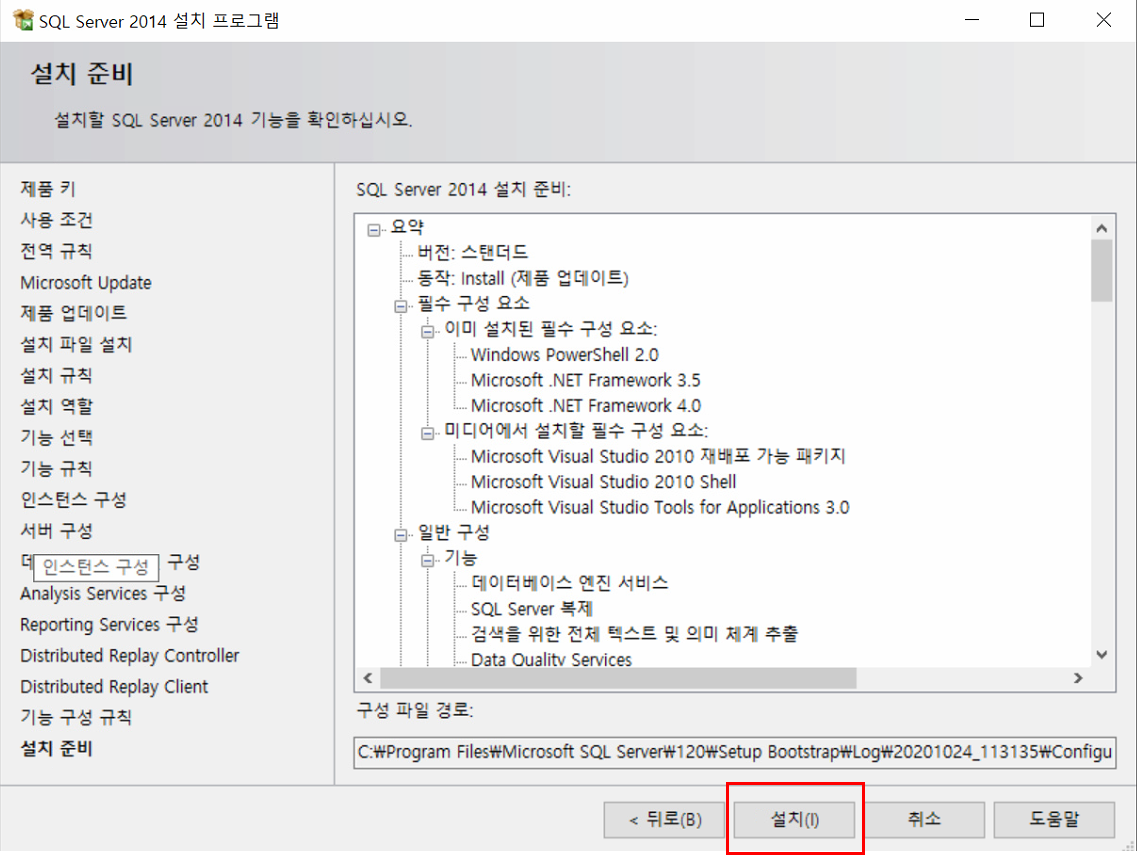
Task: Select the 기능 규칙 step
Action: [57, 469]
